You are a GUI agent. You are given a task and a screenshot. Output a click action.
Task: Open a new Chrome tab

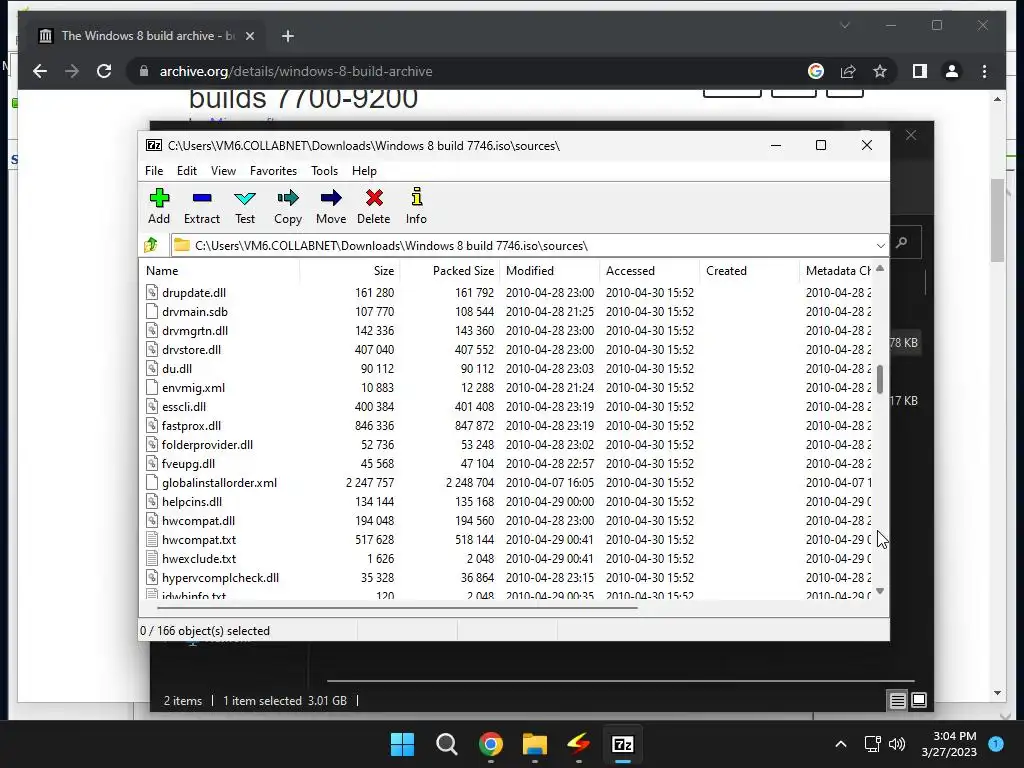pos(288,36)
